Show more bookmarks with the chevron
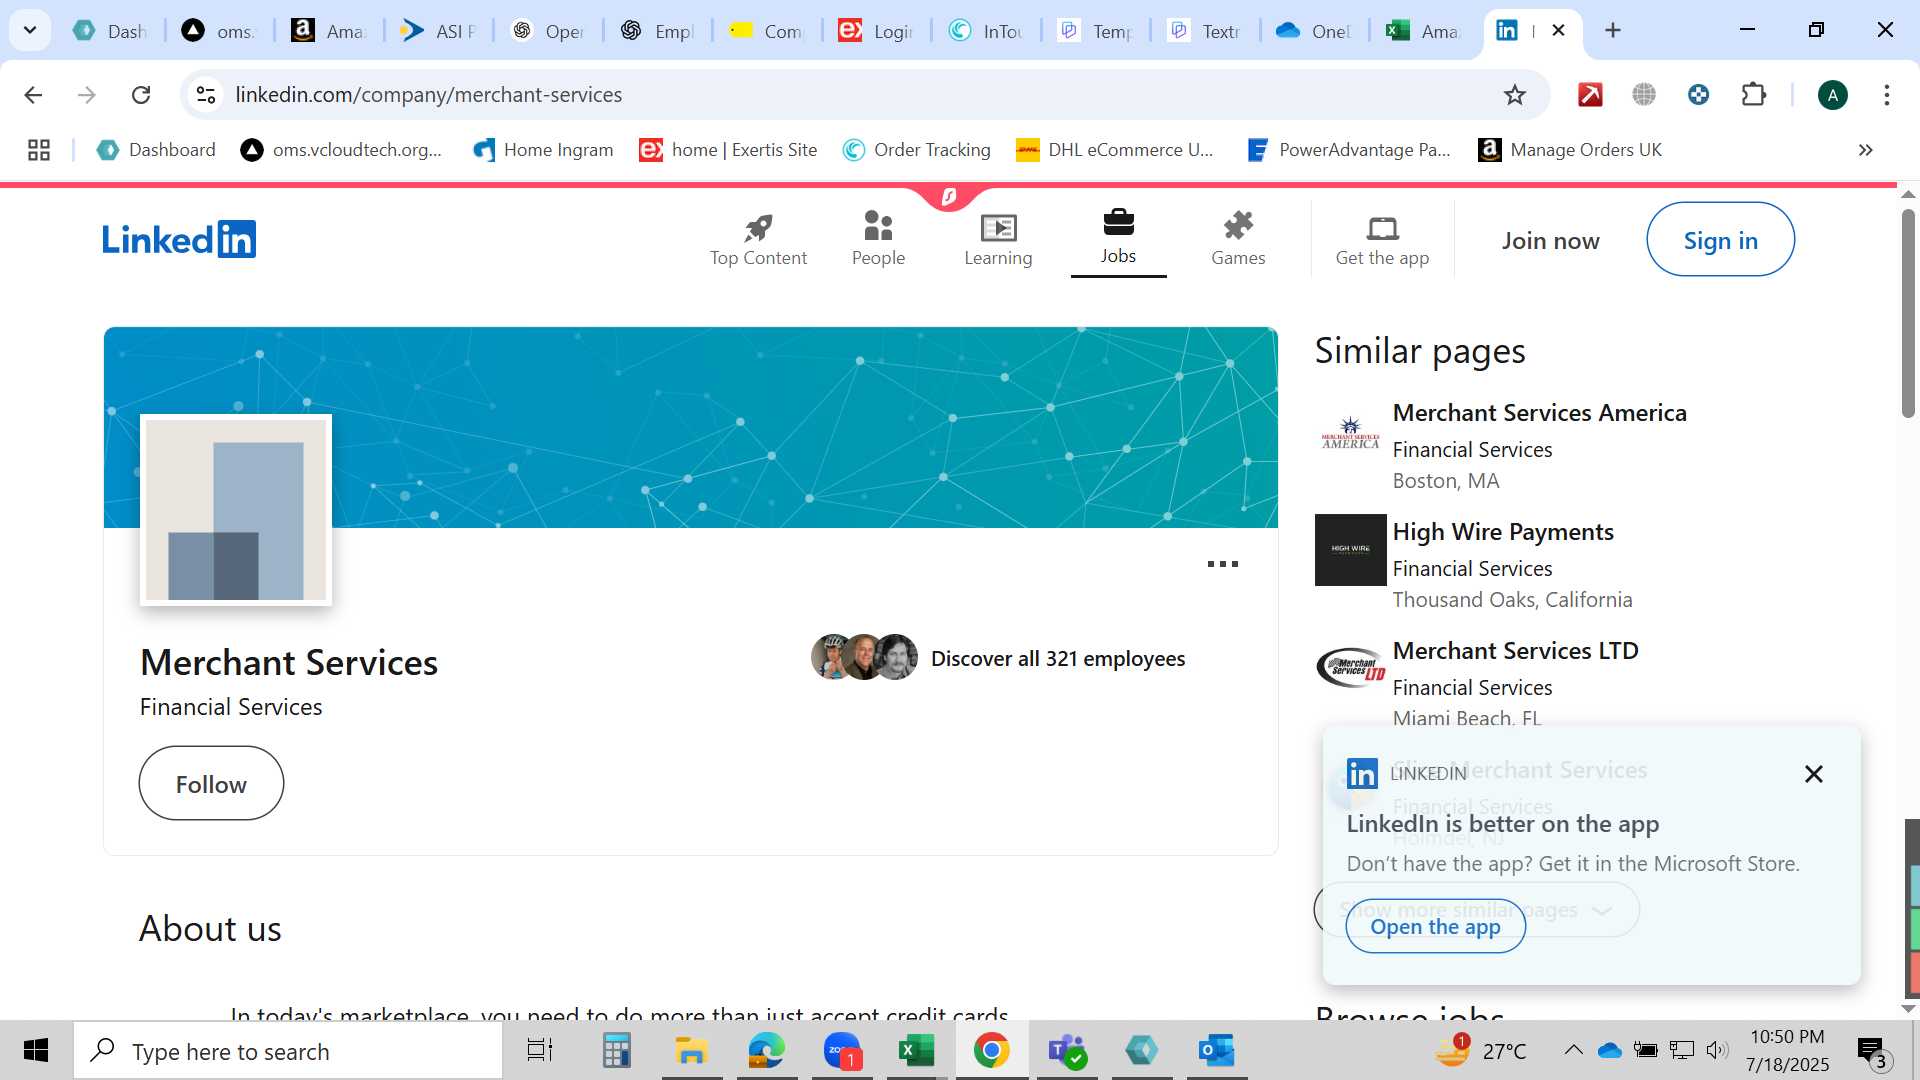Screen dimensions: 1920x1080 [1865, 150]
